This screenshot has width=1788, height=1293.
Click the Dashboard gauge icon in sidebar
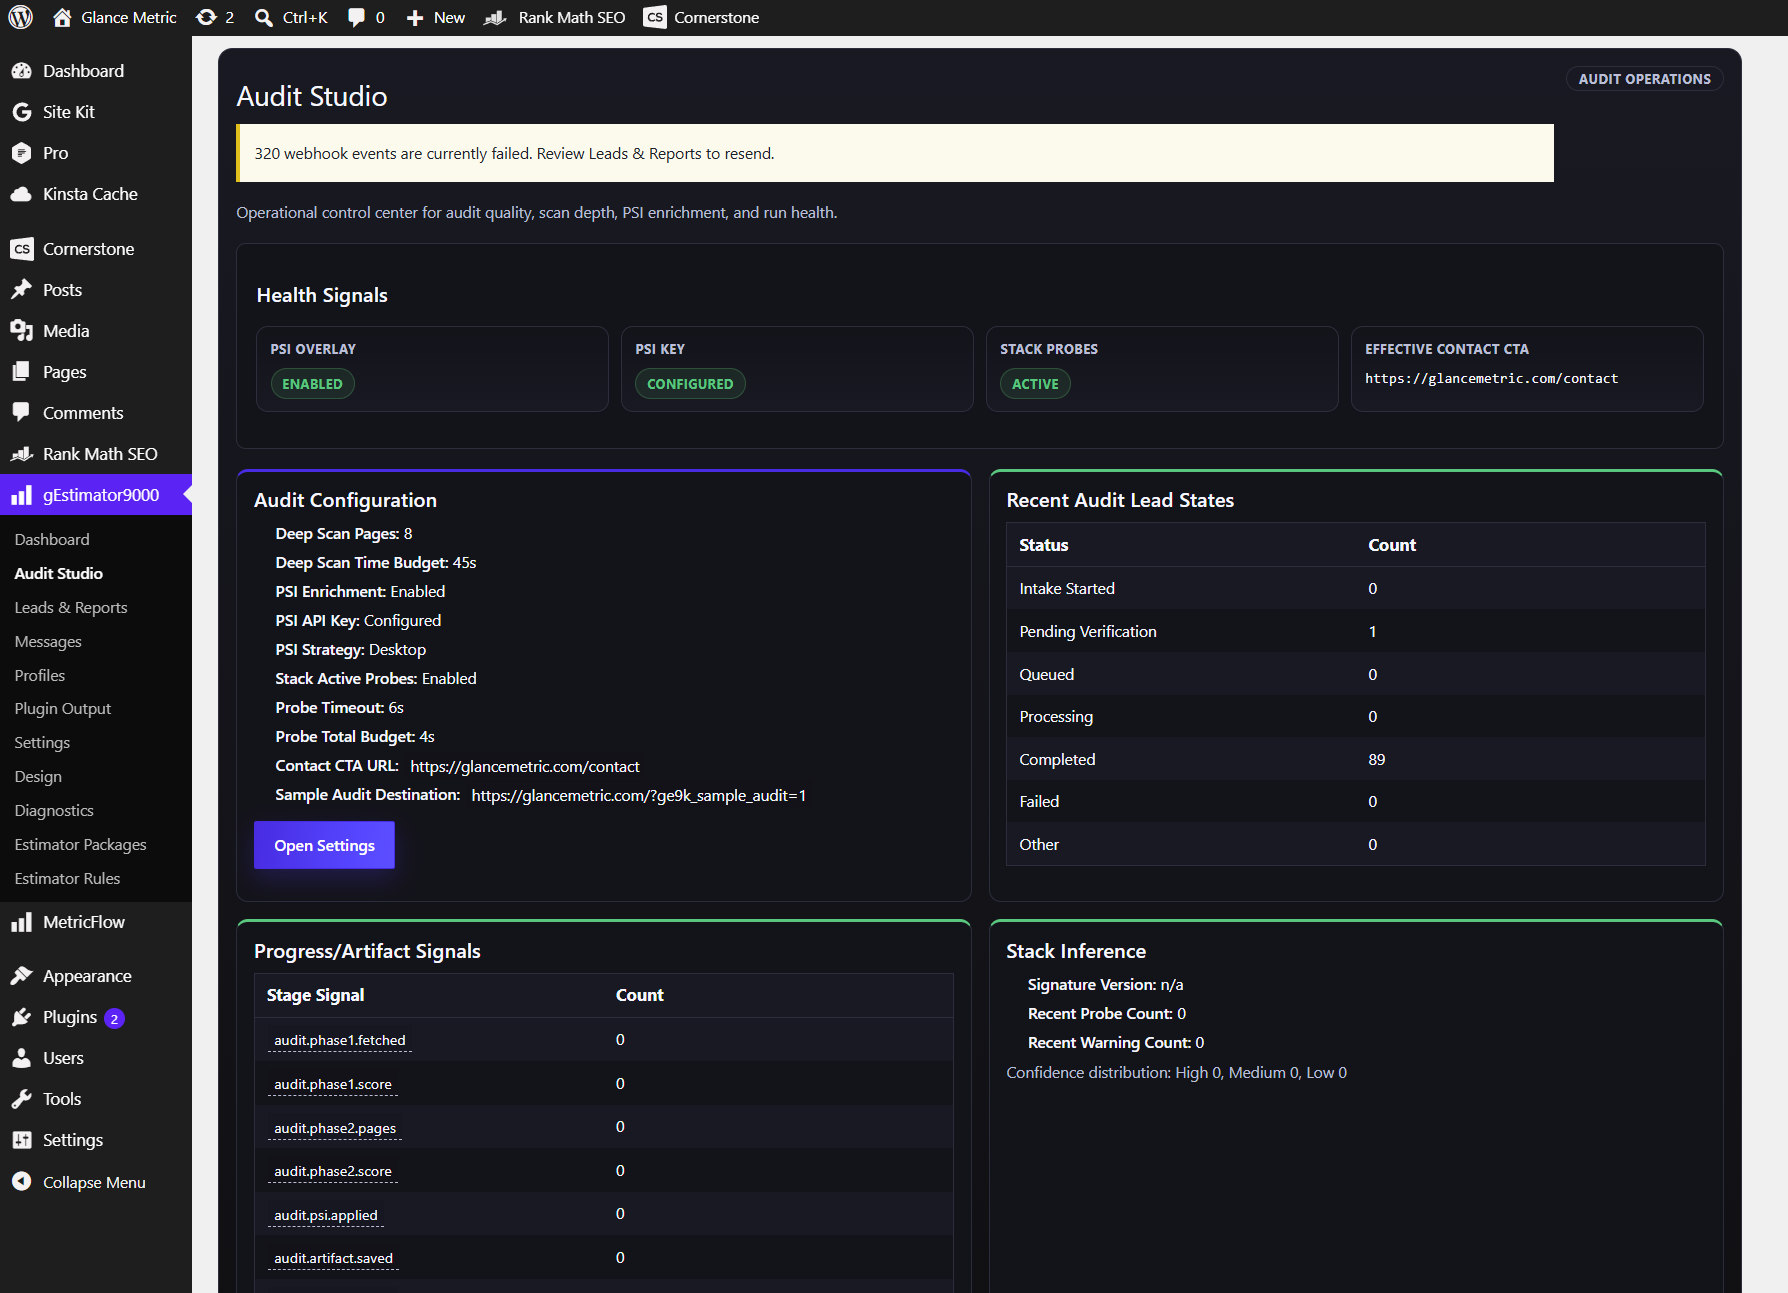21,71
